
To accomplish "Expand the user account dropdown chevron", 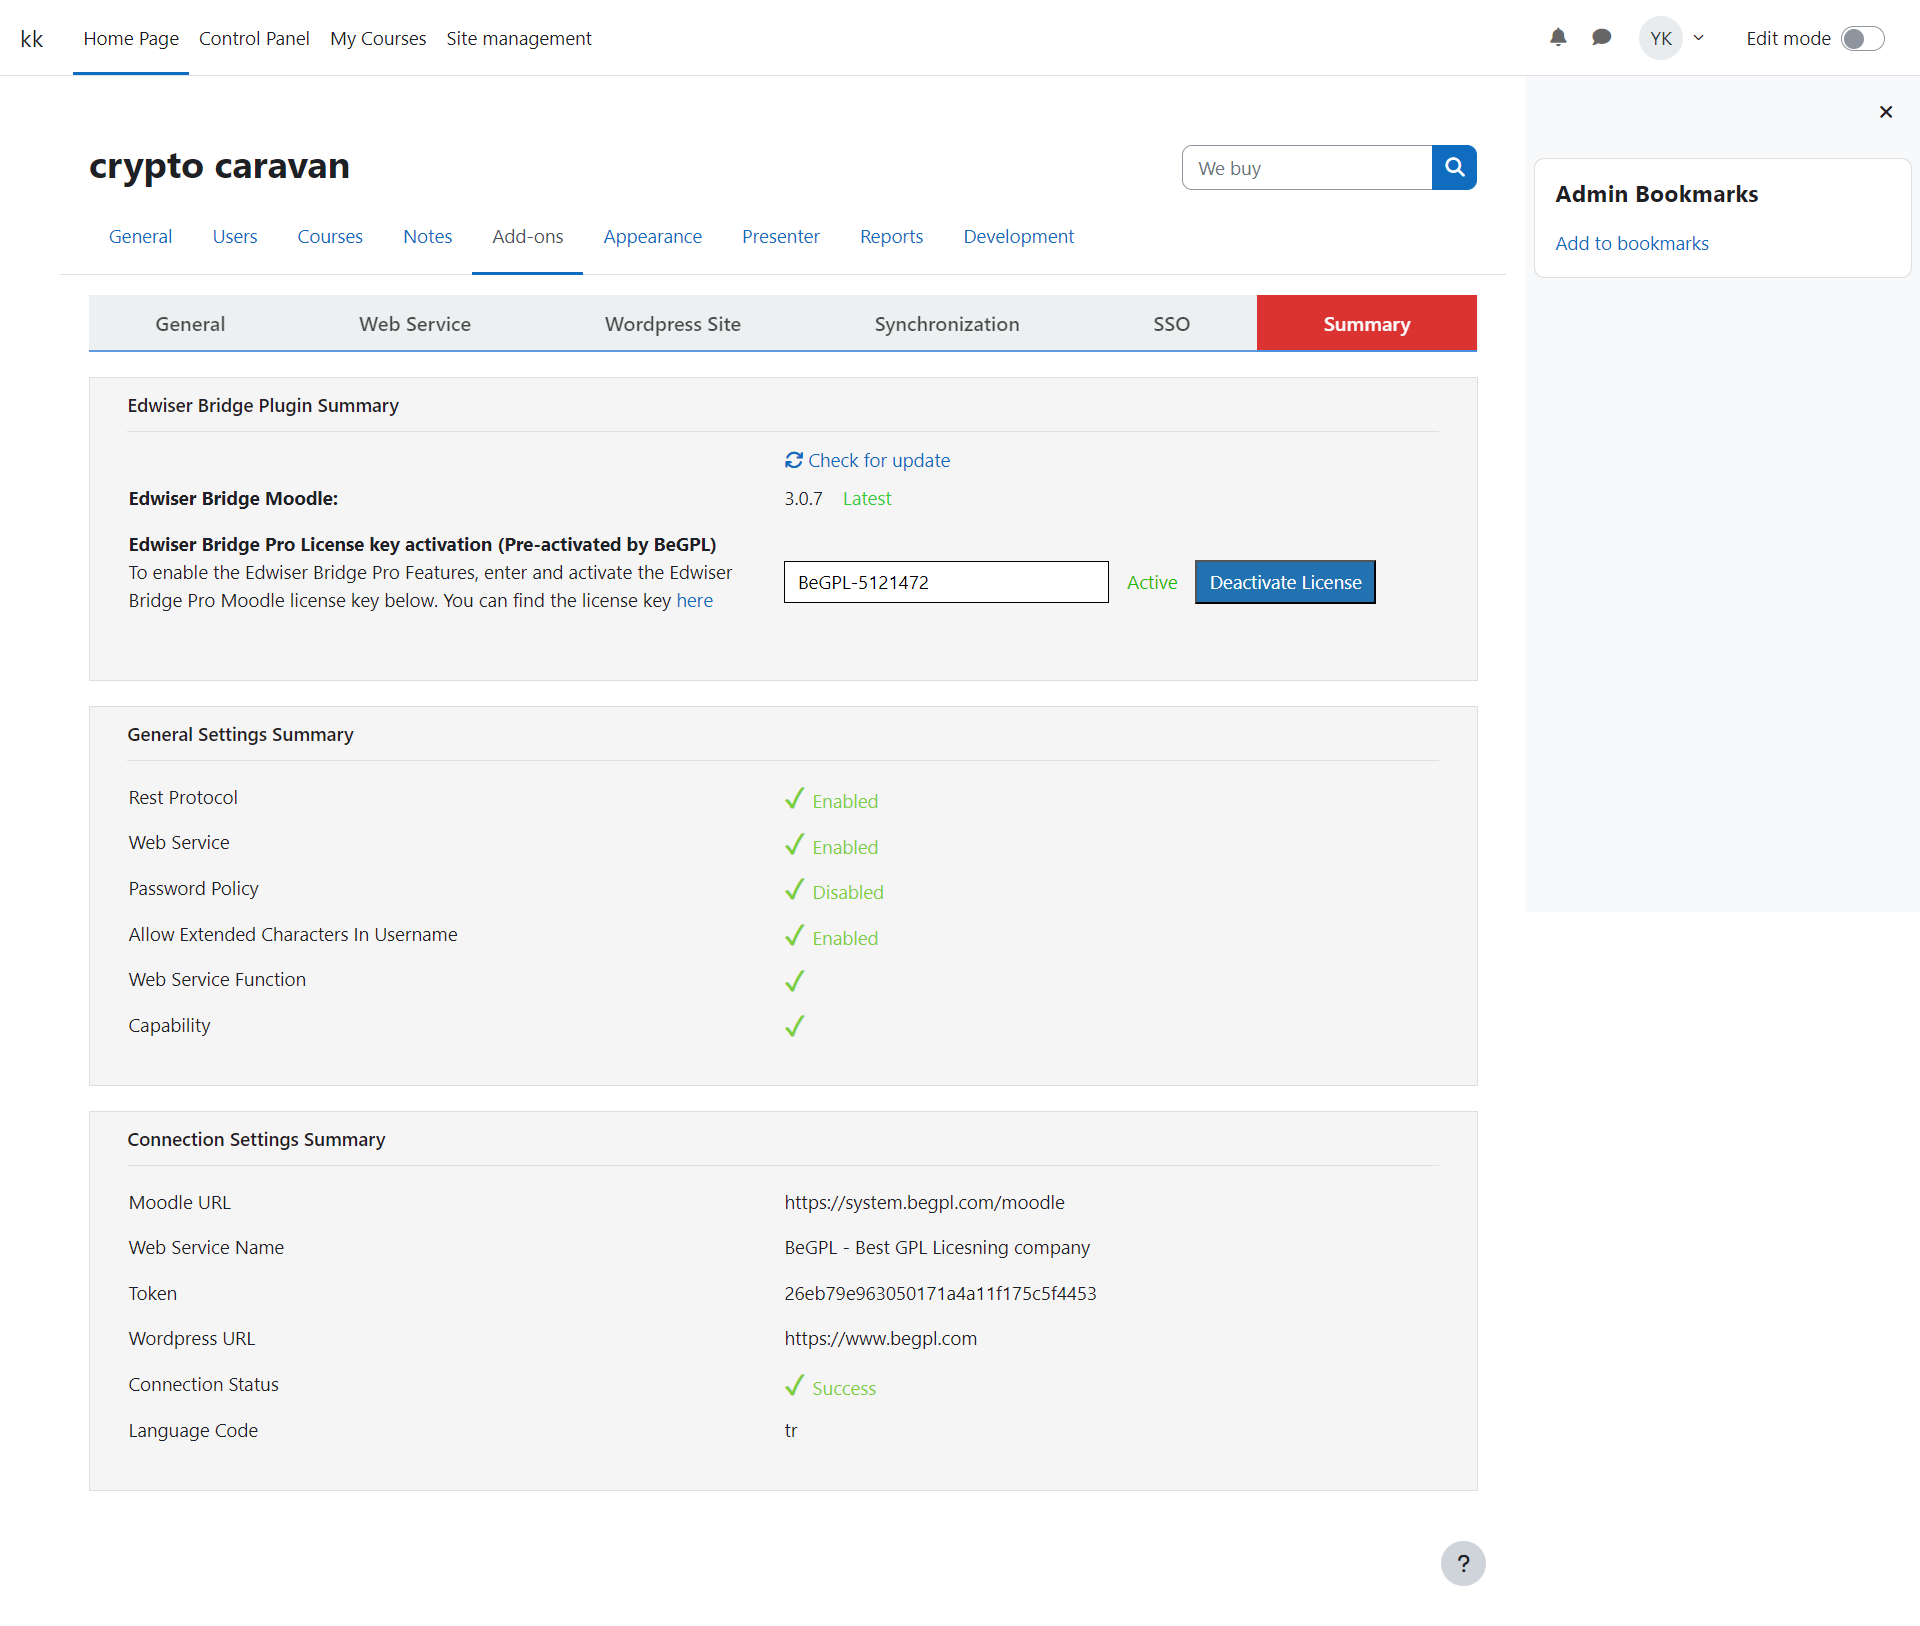I will coord(1700,37).
